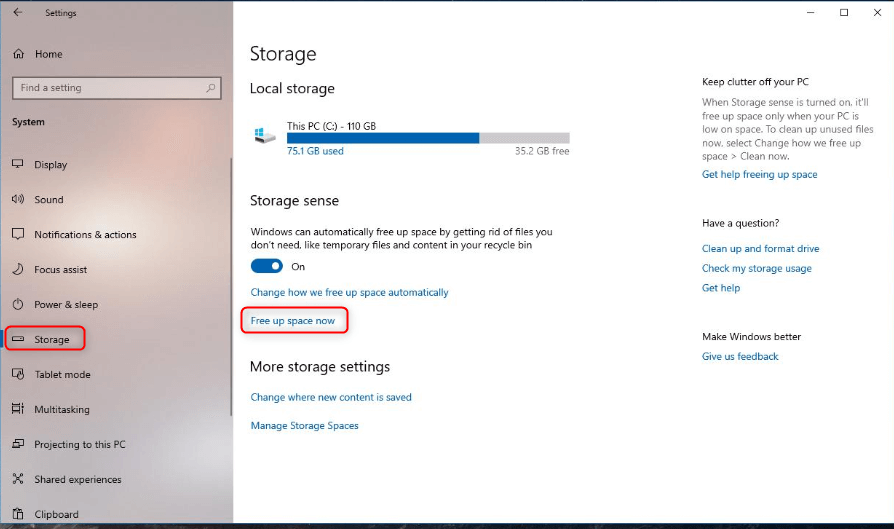Open Notifications & actions settings
The width and height of the screenshot is (894, 529).
pyautogui.click(x=85, y=235)
